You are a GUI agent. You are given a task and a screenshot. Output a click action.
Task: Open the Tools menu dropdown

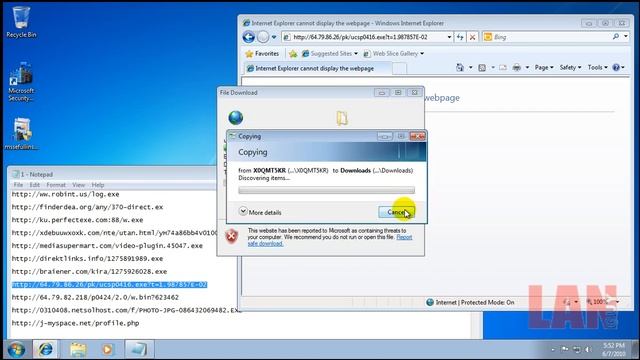point(597,67)
